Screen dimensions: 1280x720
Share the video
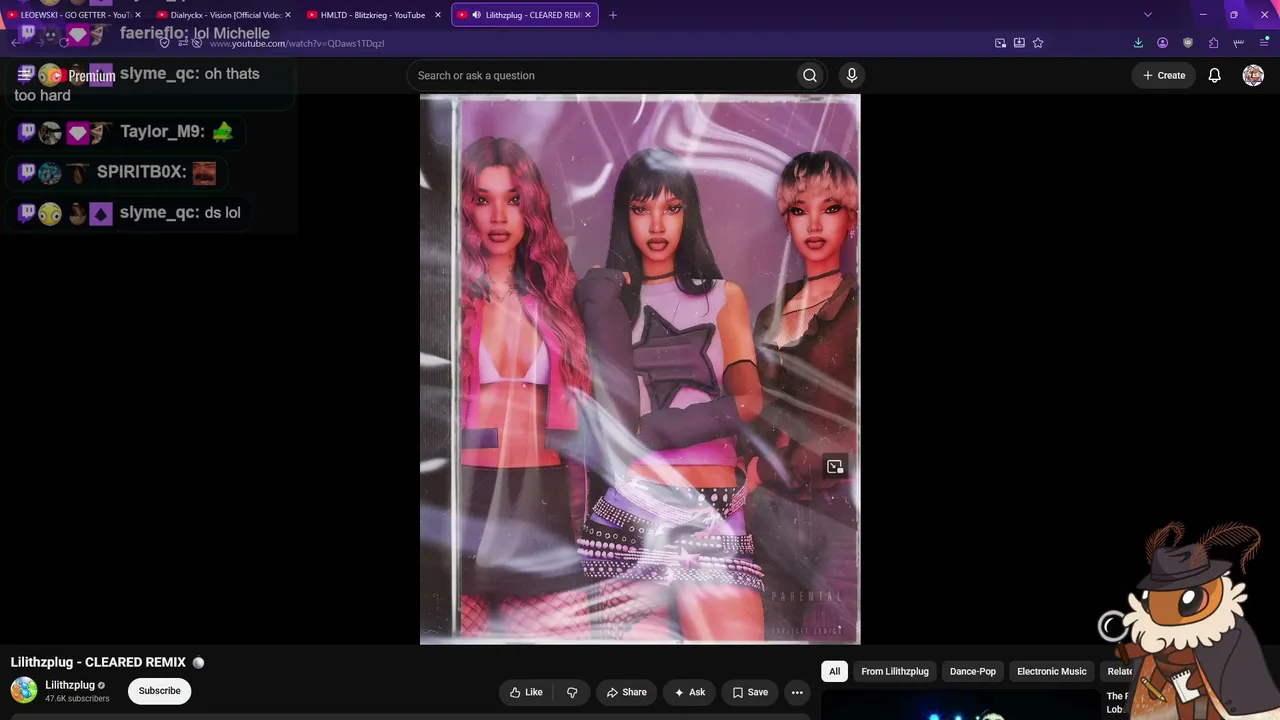[627, 692]
